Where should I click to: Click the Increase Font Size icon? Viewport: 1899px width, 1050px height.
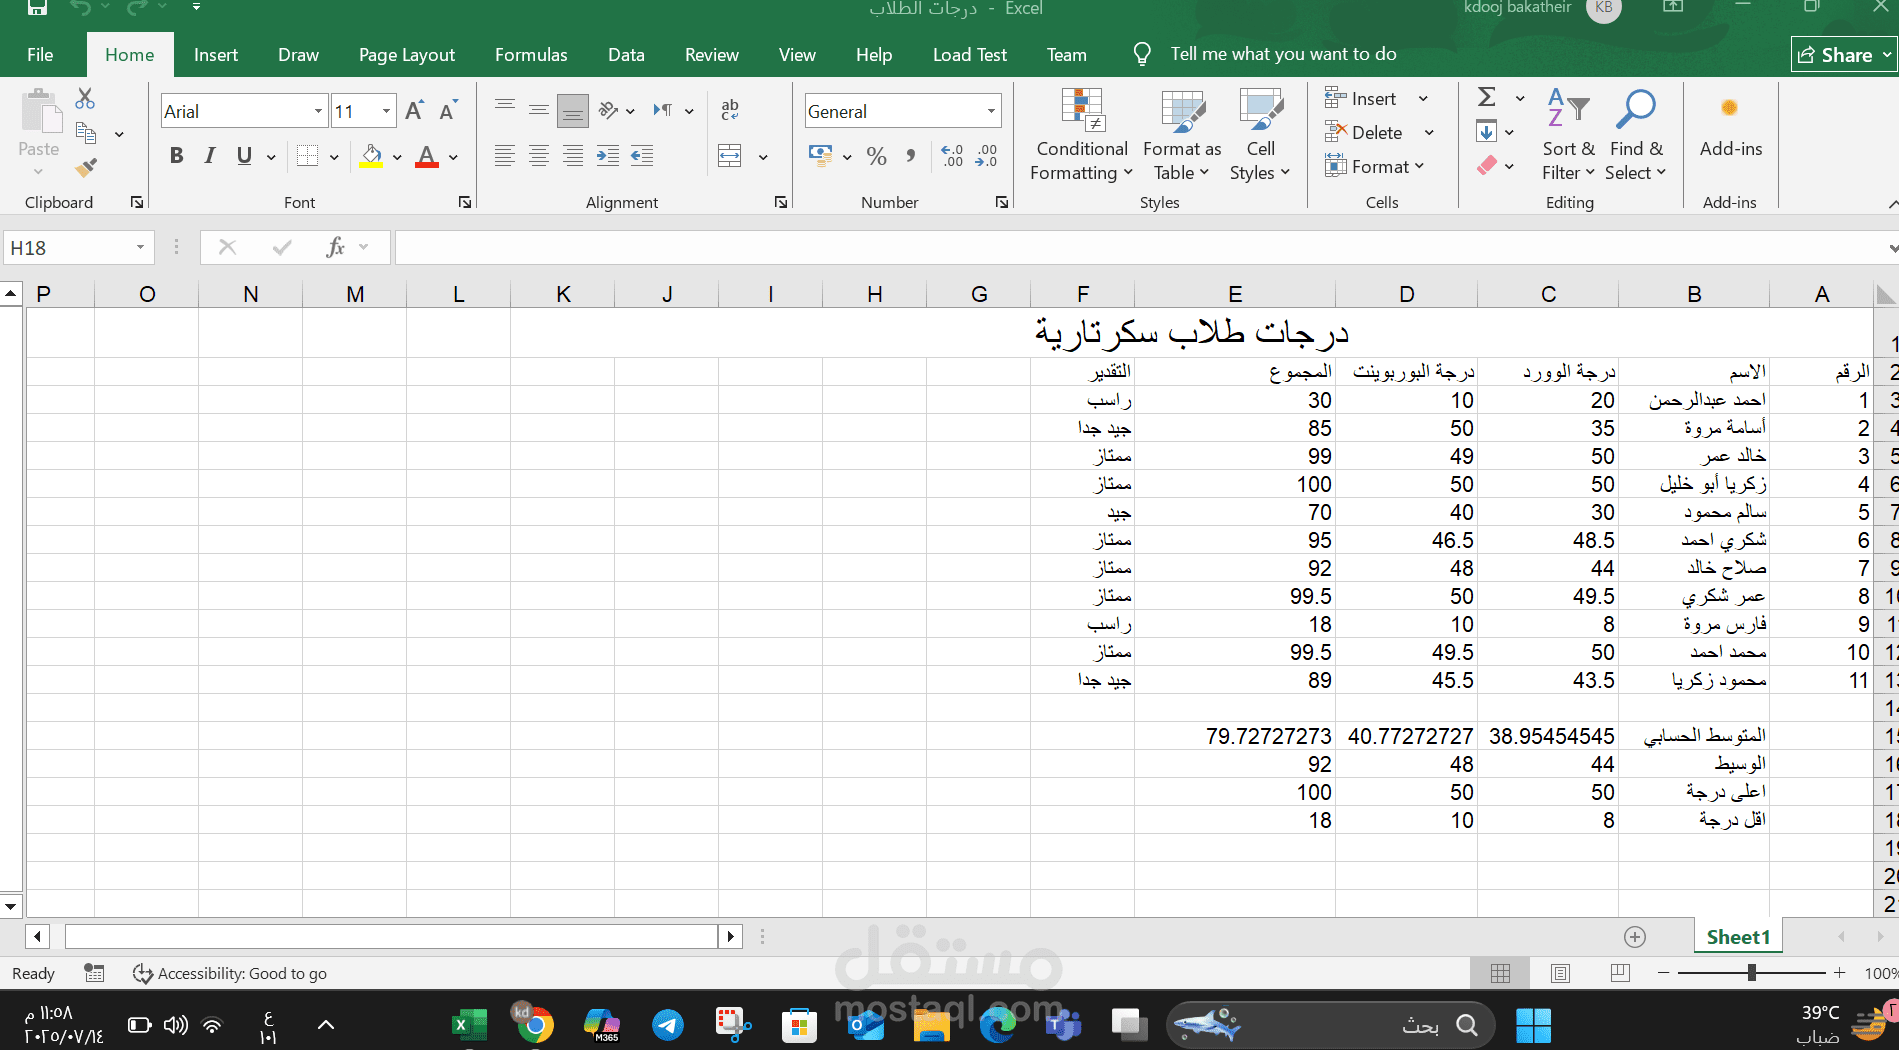click(414, 111)
